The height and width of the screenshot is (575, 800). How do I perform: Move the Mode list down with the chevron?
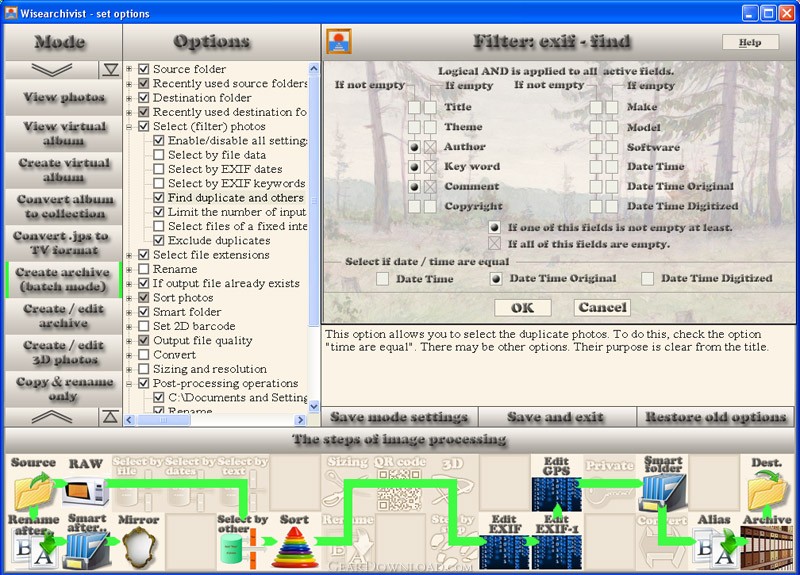(x=52, y=69)
